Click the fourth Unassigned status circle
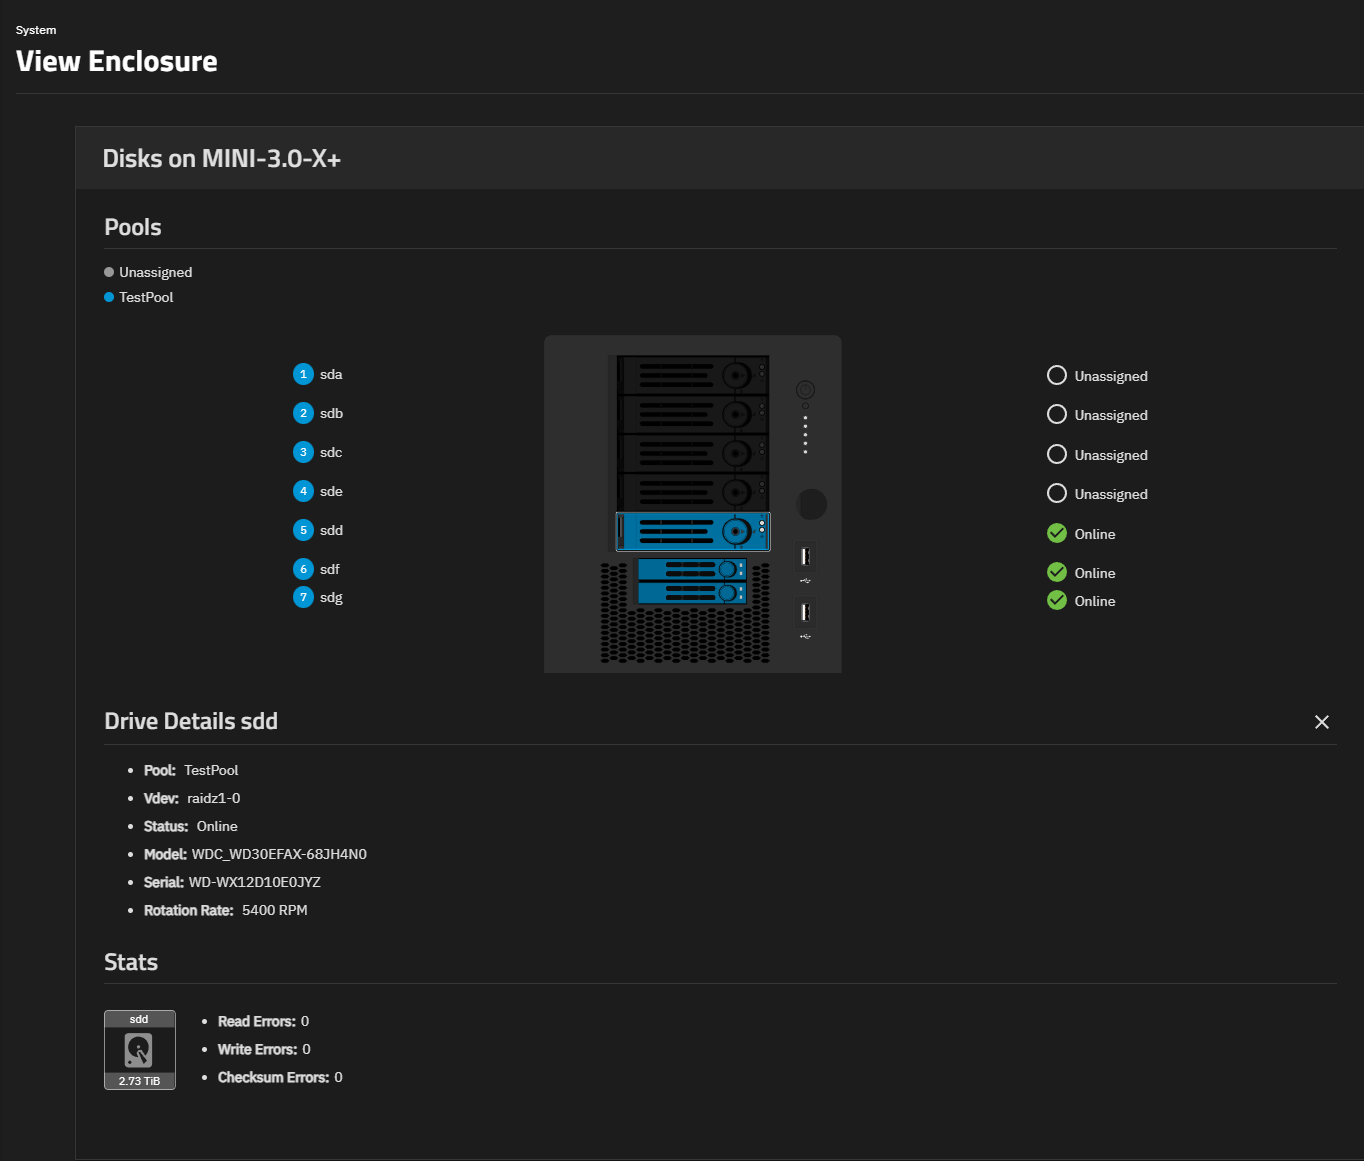 click(1056, 493)
